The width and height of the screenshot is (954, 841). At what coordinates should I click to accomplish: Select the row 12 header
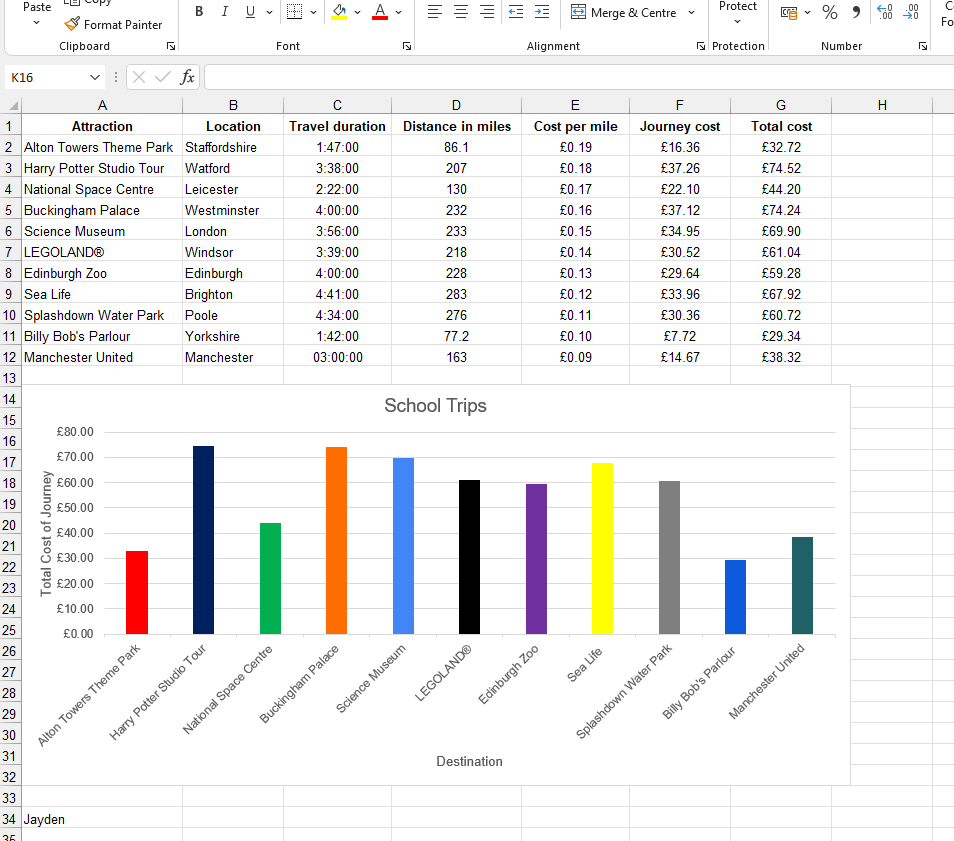coord(9,358)
